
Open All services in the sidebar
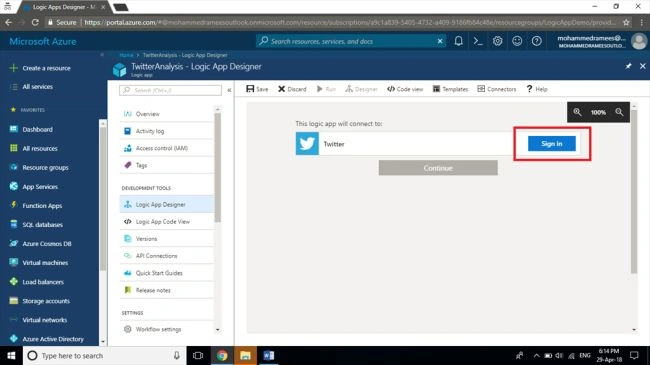point(32,87)
